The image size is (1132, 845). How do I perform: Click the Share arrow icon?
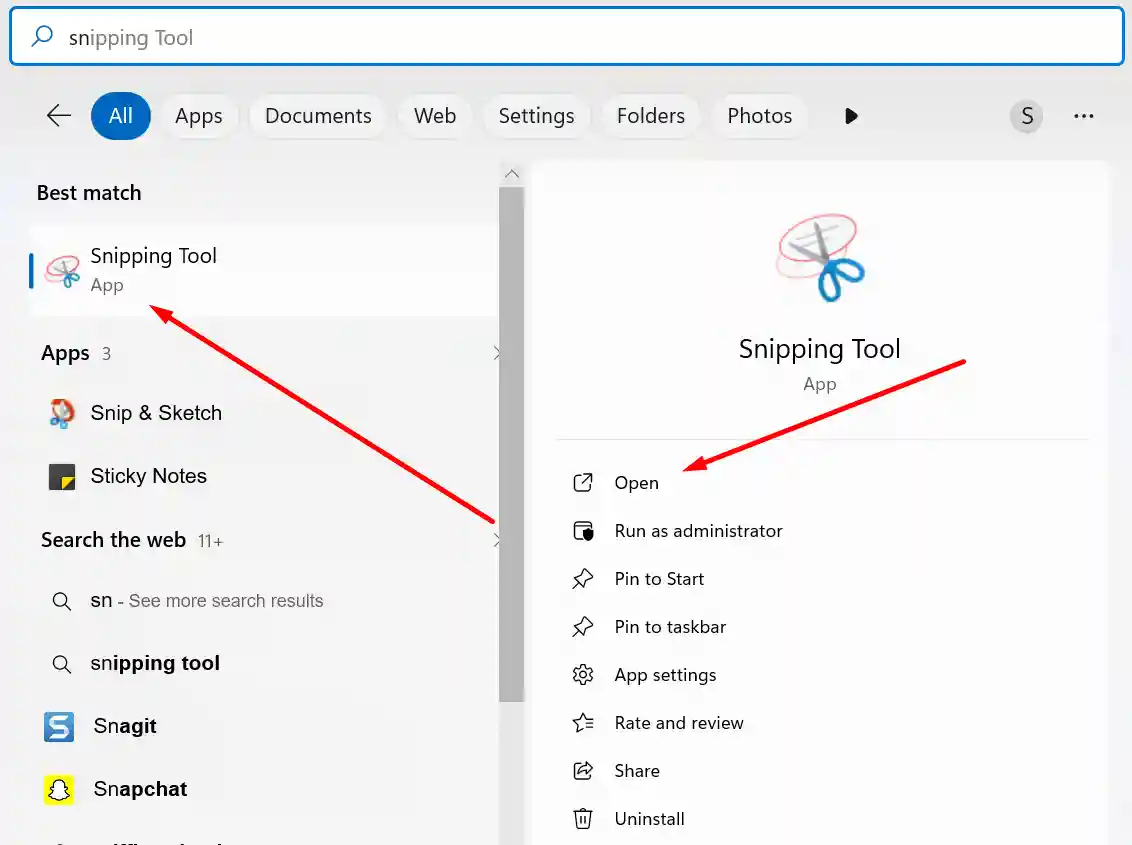pos(583,771)
